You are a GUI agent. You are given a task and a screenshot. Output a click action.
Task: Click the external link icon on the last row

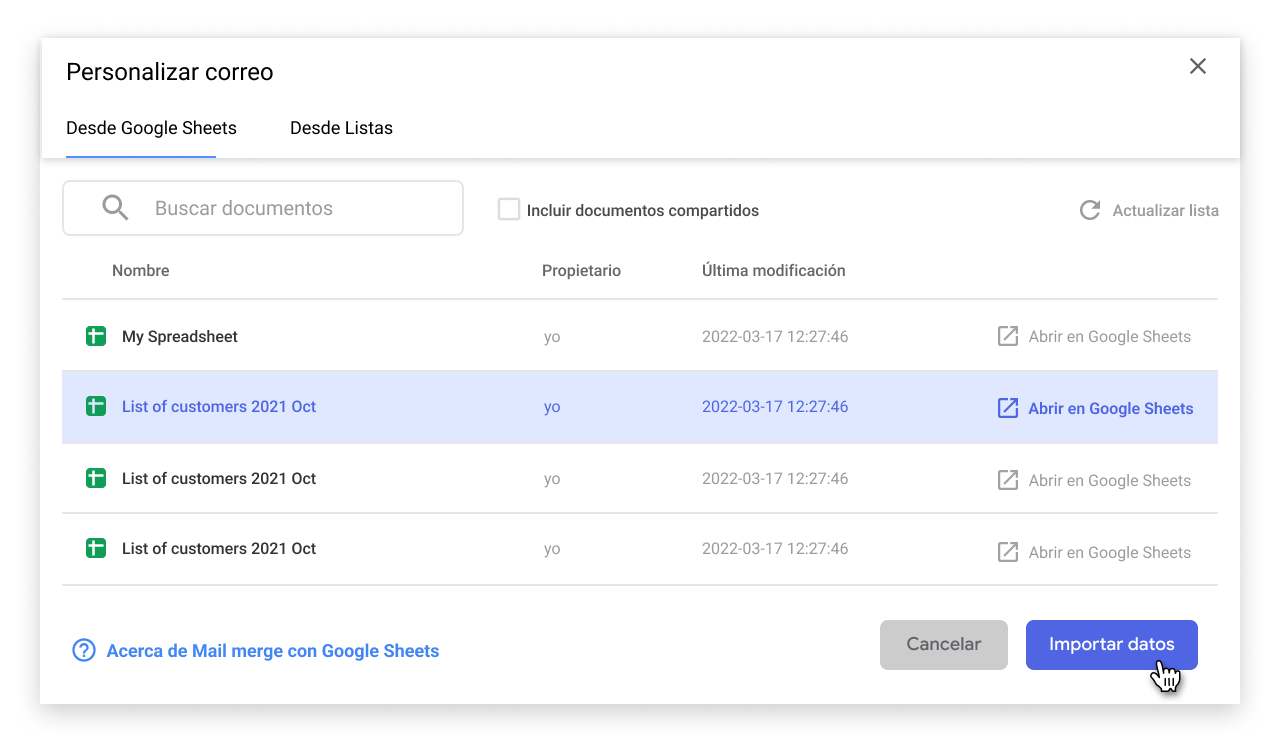click(1007, 551)
